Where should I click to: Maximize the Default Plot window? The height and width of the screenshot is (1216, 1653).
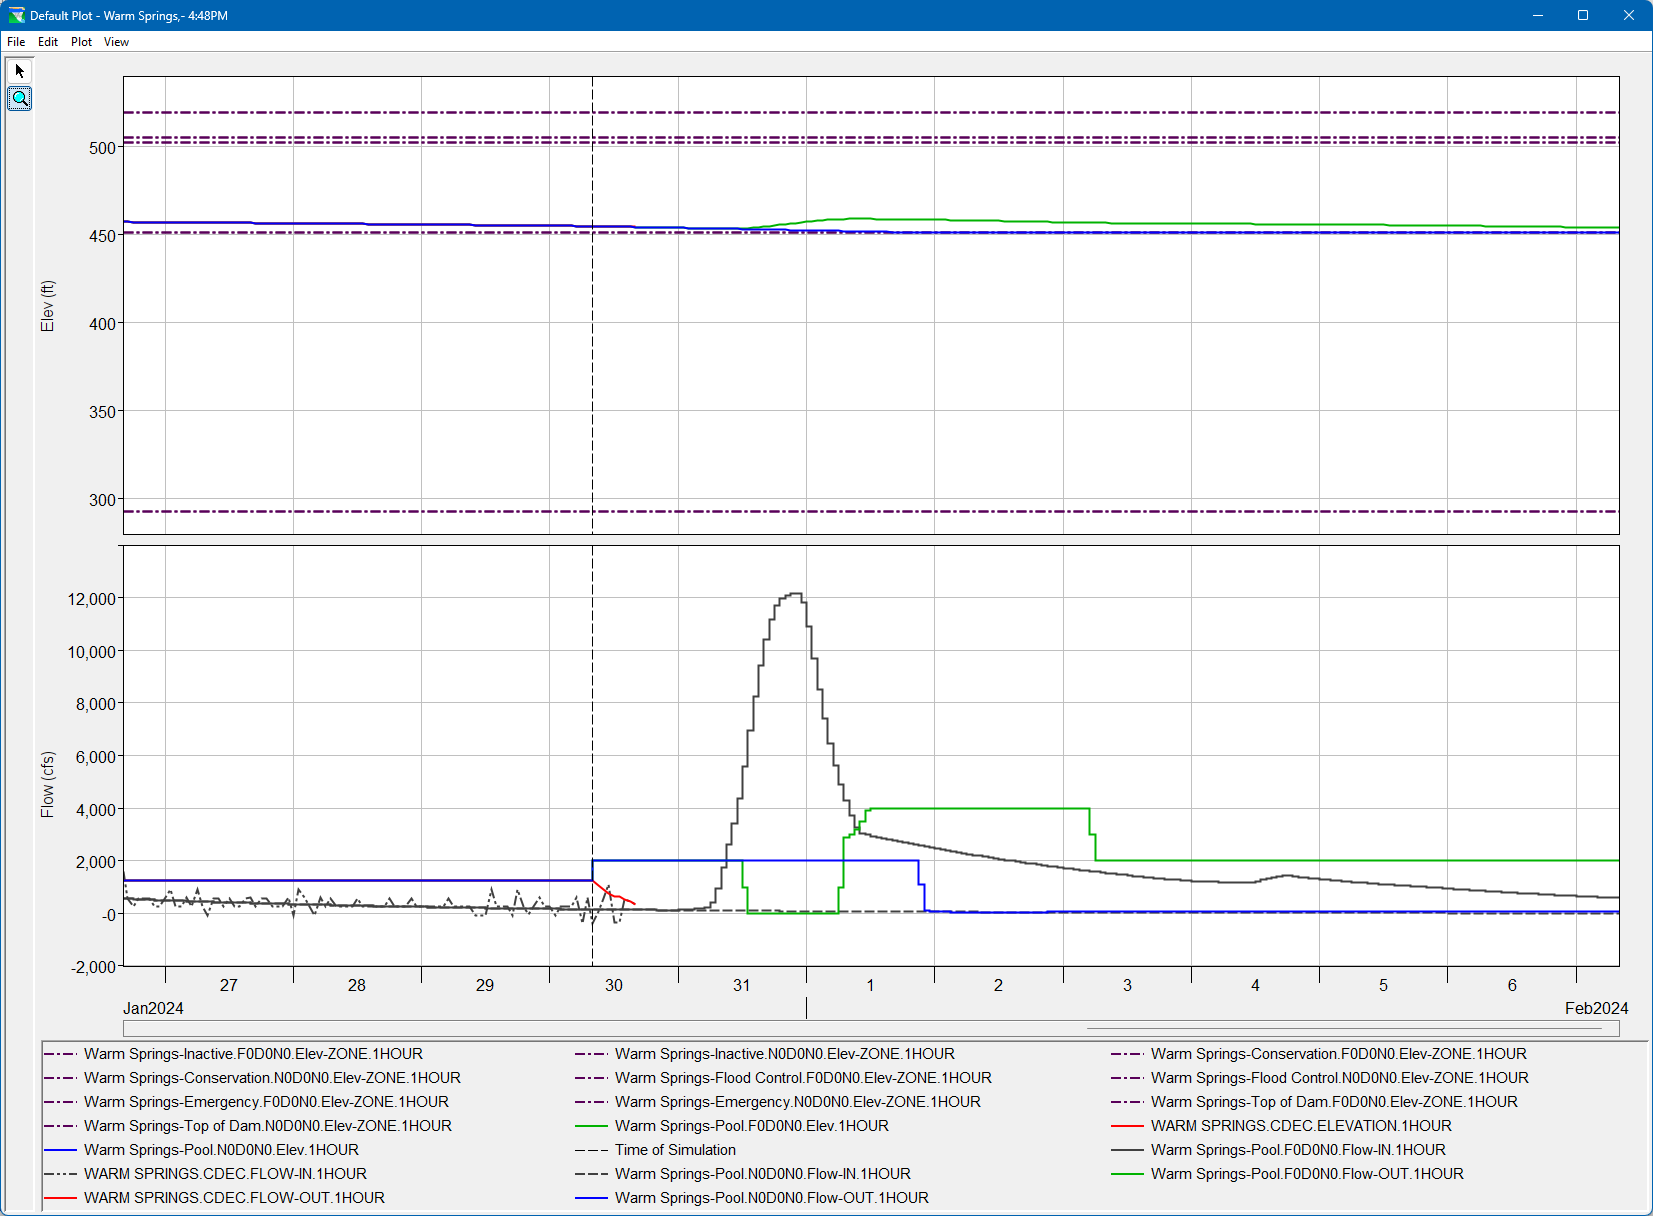click(x=1583, y=15)
